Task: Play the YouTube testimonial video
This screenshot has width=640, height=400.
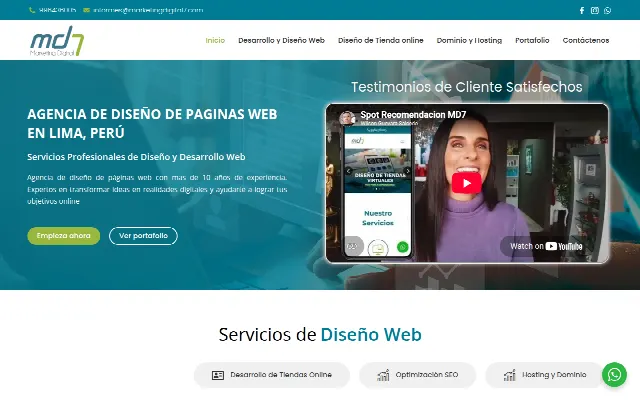Action: (x=467, y=183)
